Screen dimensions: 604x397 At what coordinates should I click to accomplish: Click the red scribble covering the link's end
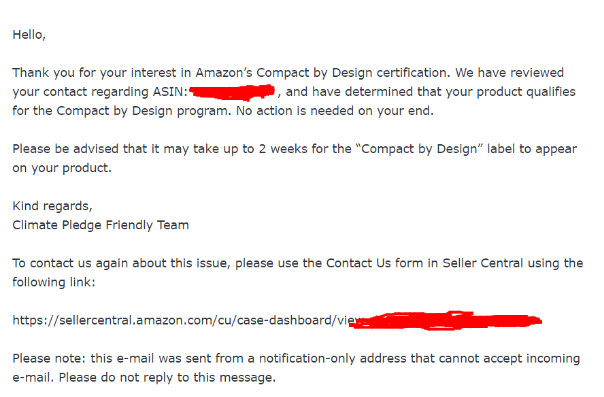coord(446,320)
